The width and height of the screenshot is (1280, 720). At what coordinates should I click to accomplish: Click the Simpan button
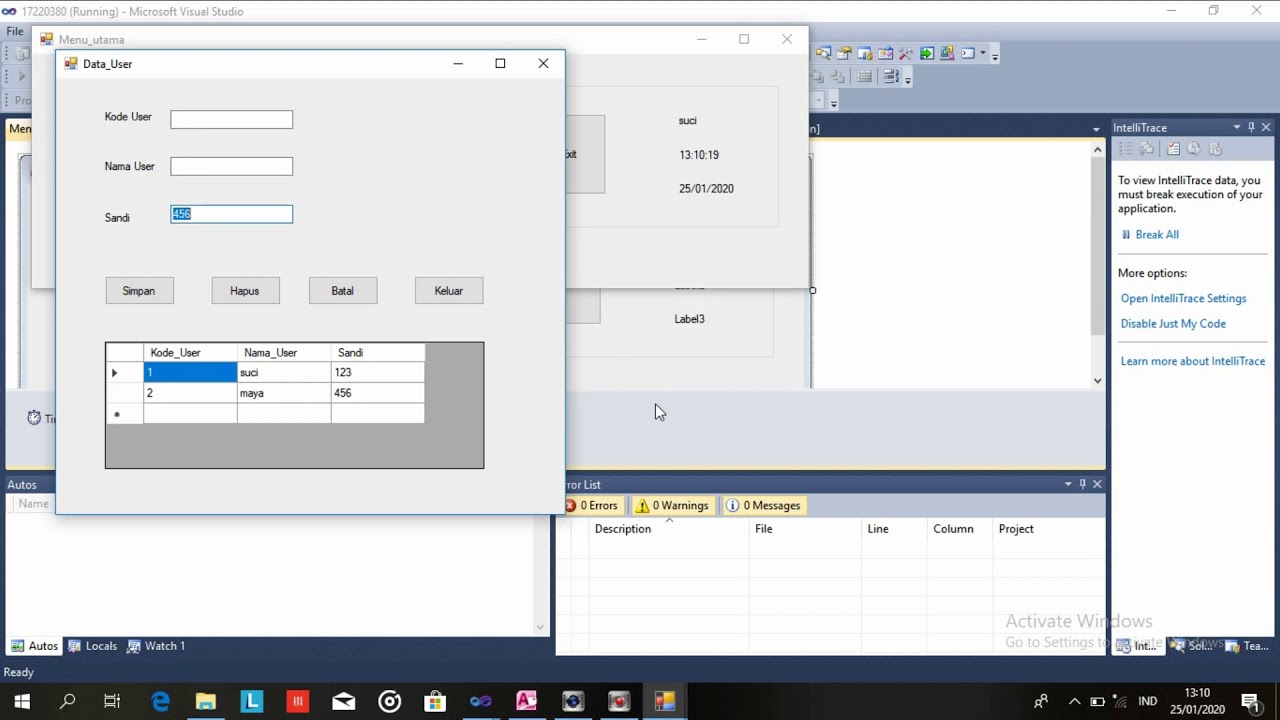[139, 291]
